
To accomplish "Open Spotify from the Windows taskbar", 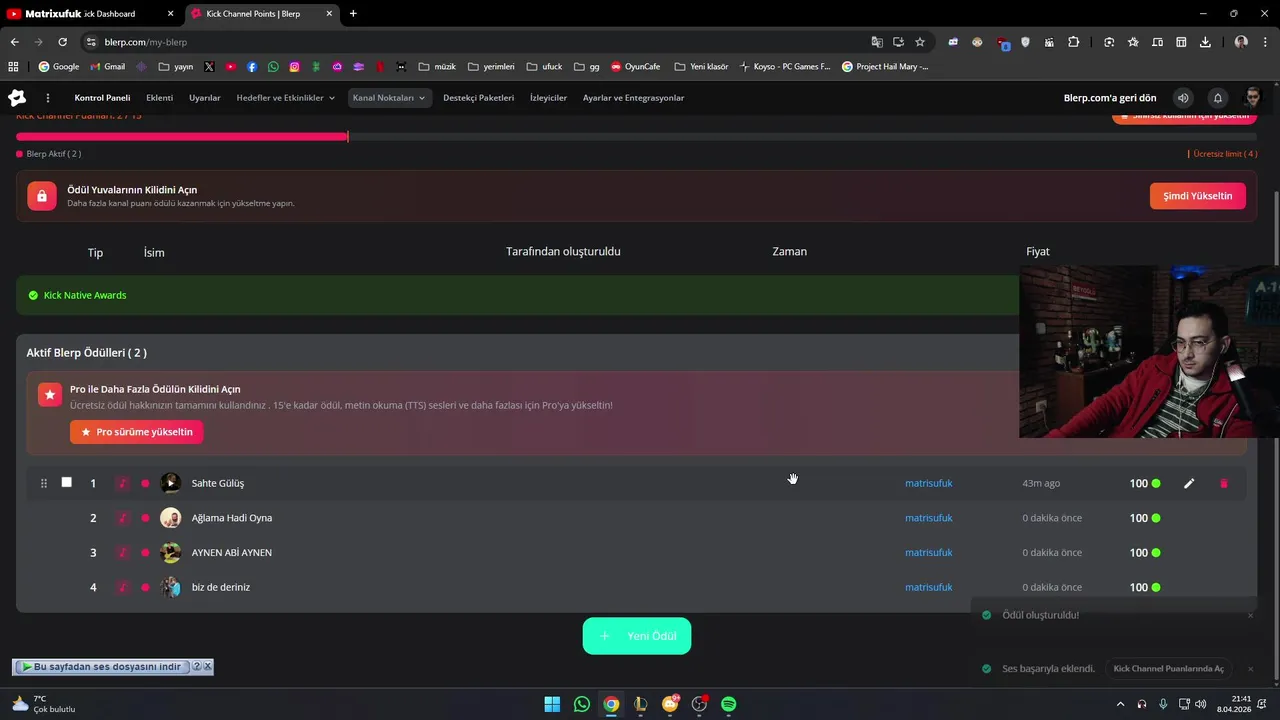I will click(729, 704).
